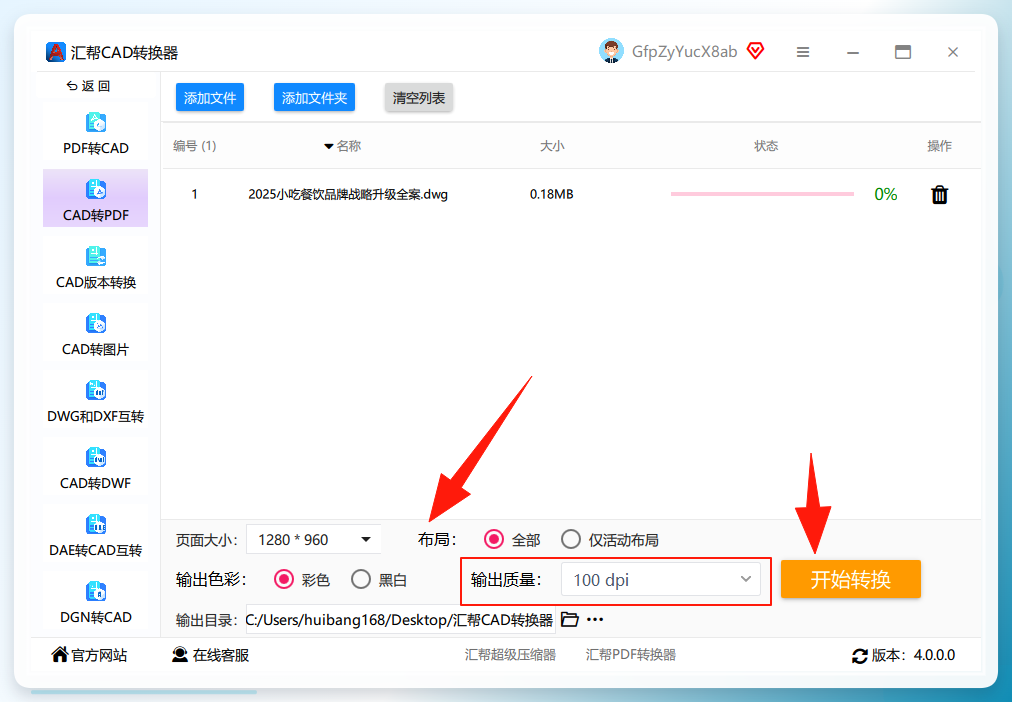Click the 版本: 4.0.0.0 text
This screenshot has height=702, width=1012.
point(913,656)
